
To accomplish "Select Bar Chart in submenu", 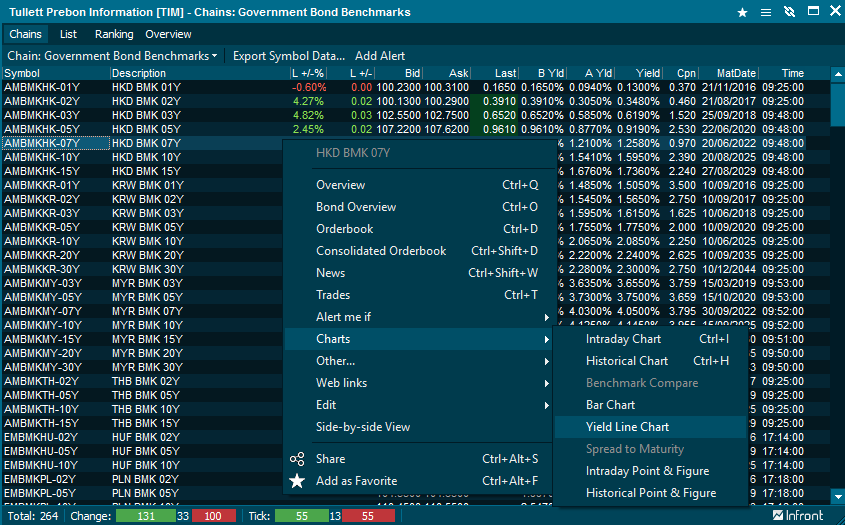I will [x=650, y=405].
